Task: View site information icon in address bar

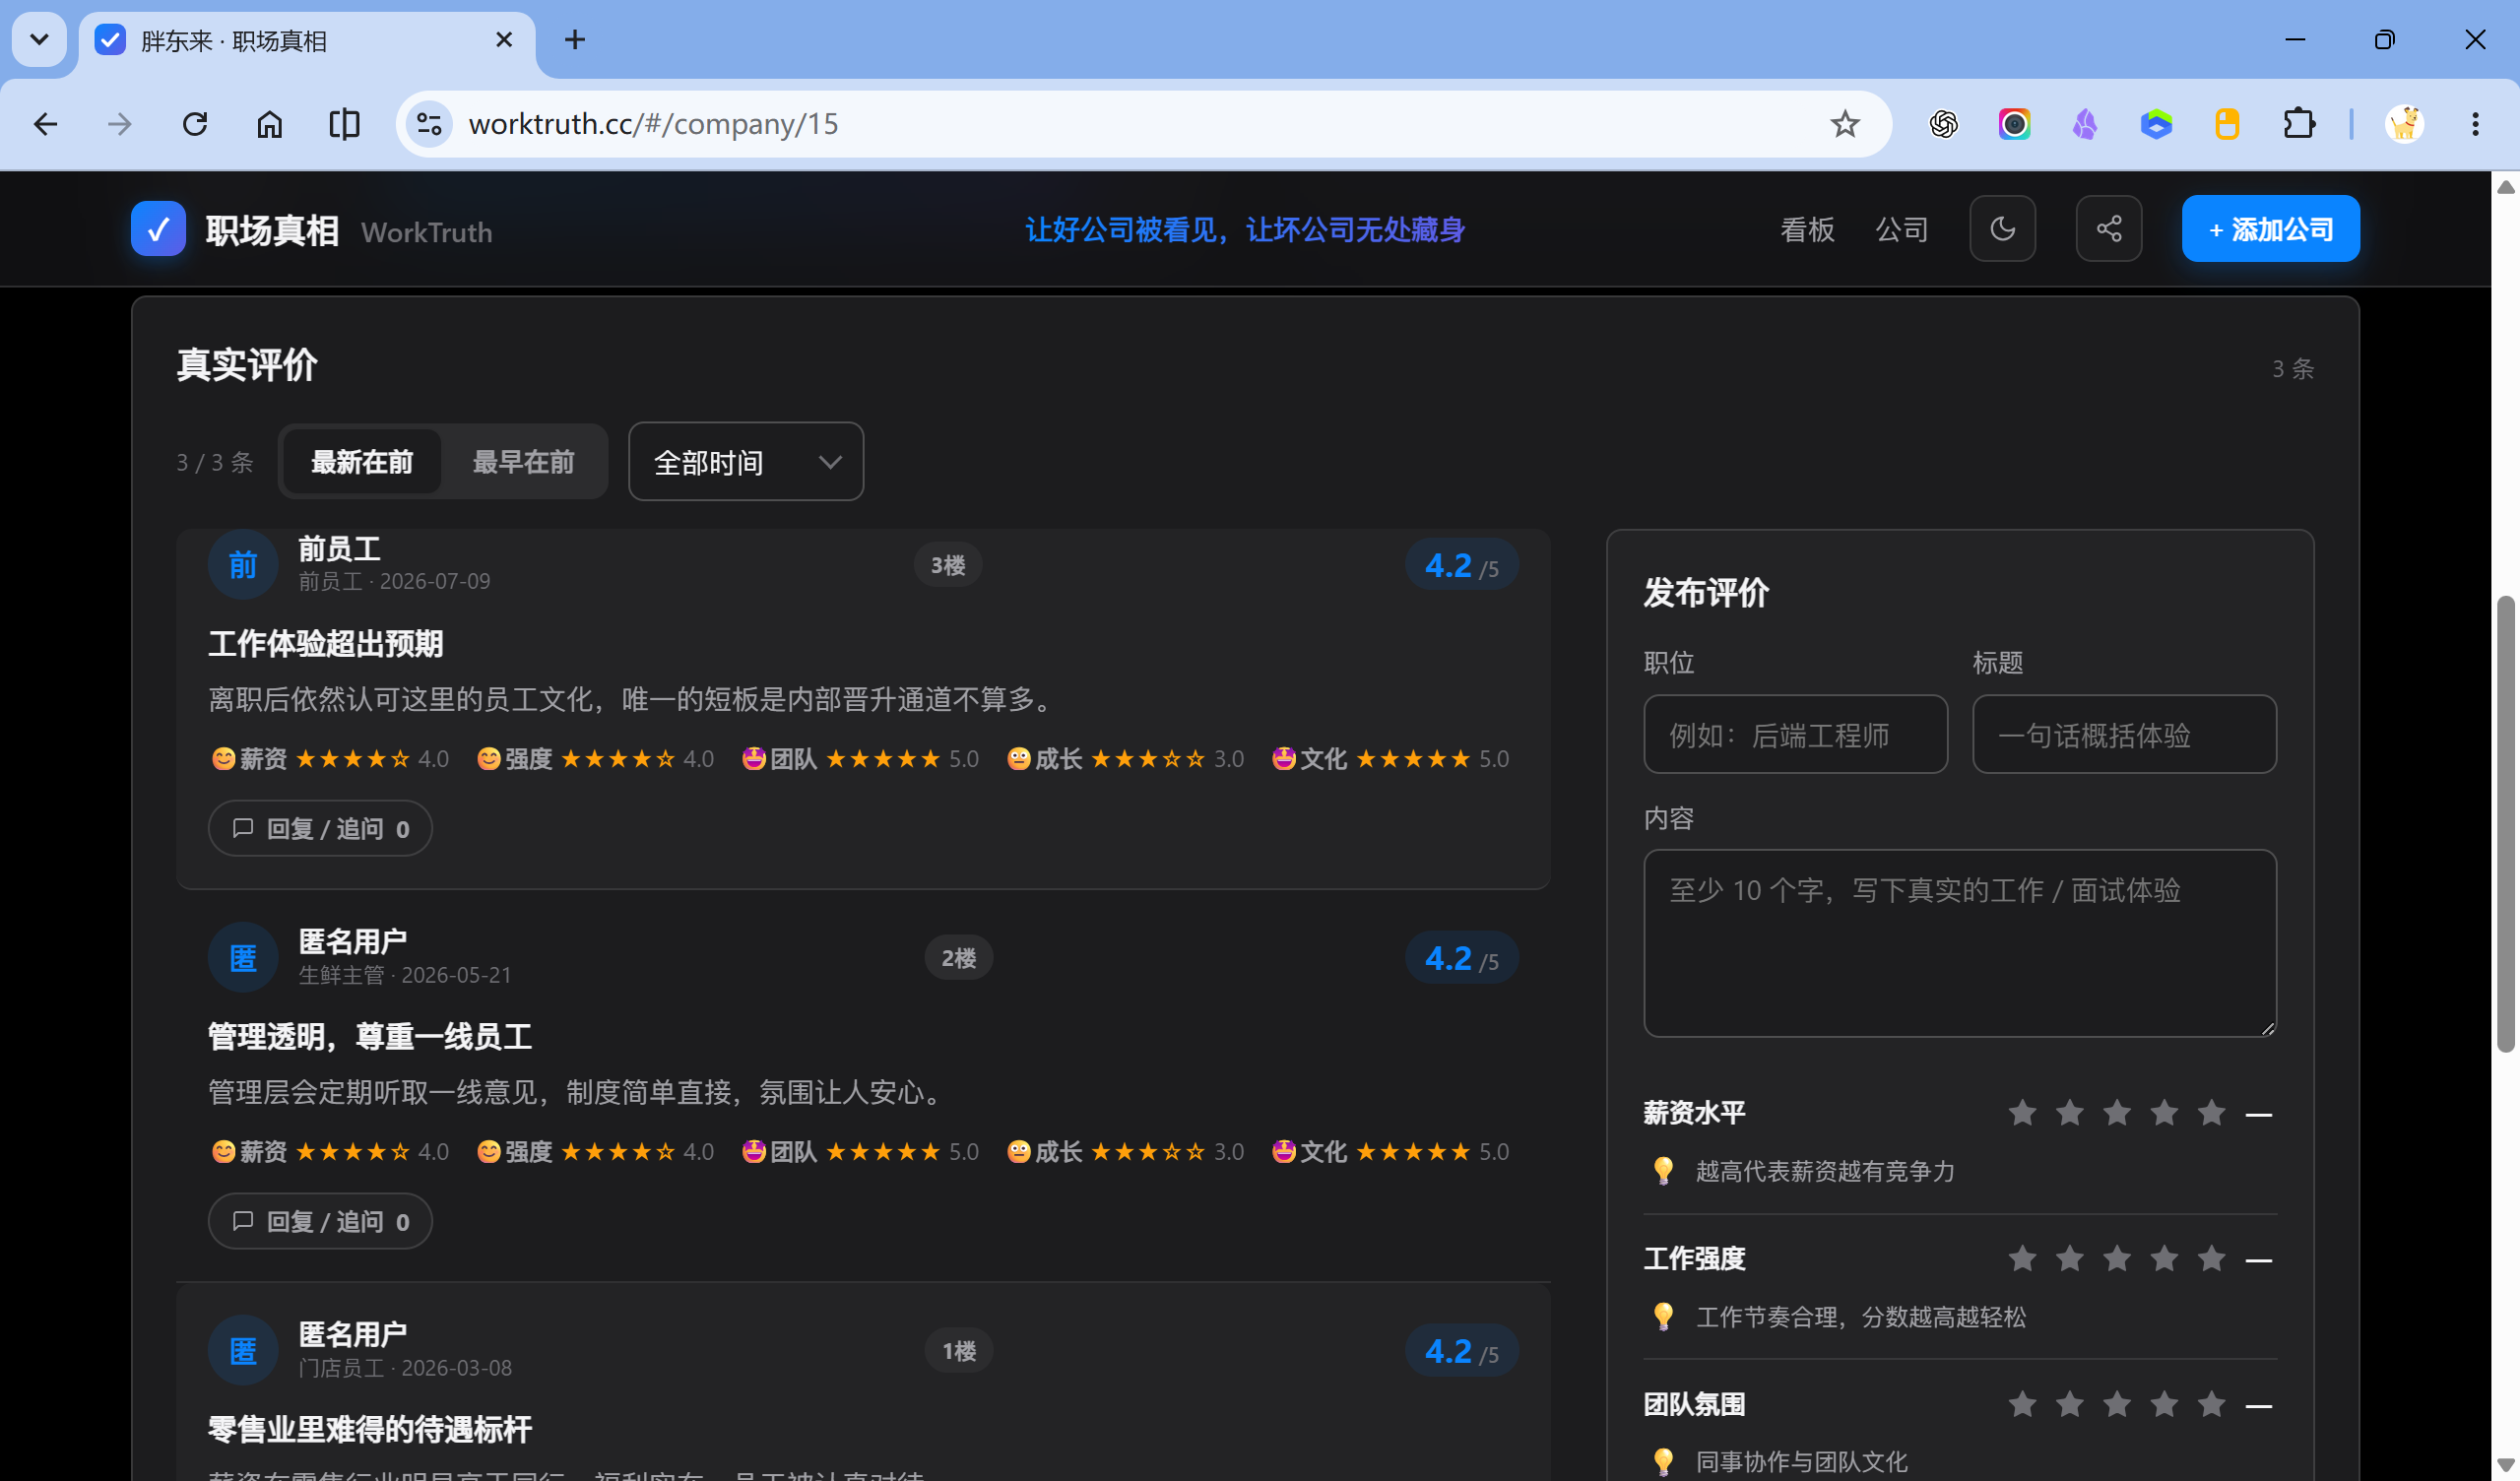Action: coord(429,124)
